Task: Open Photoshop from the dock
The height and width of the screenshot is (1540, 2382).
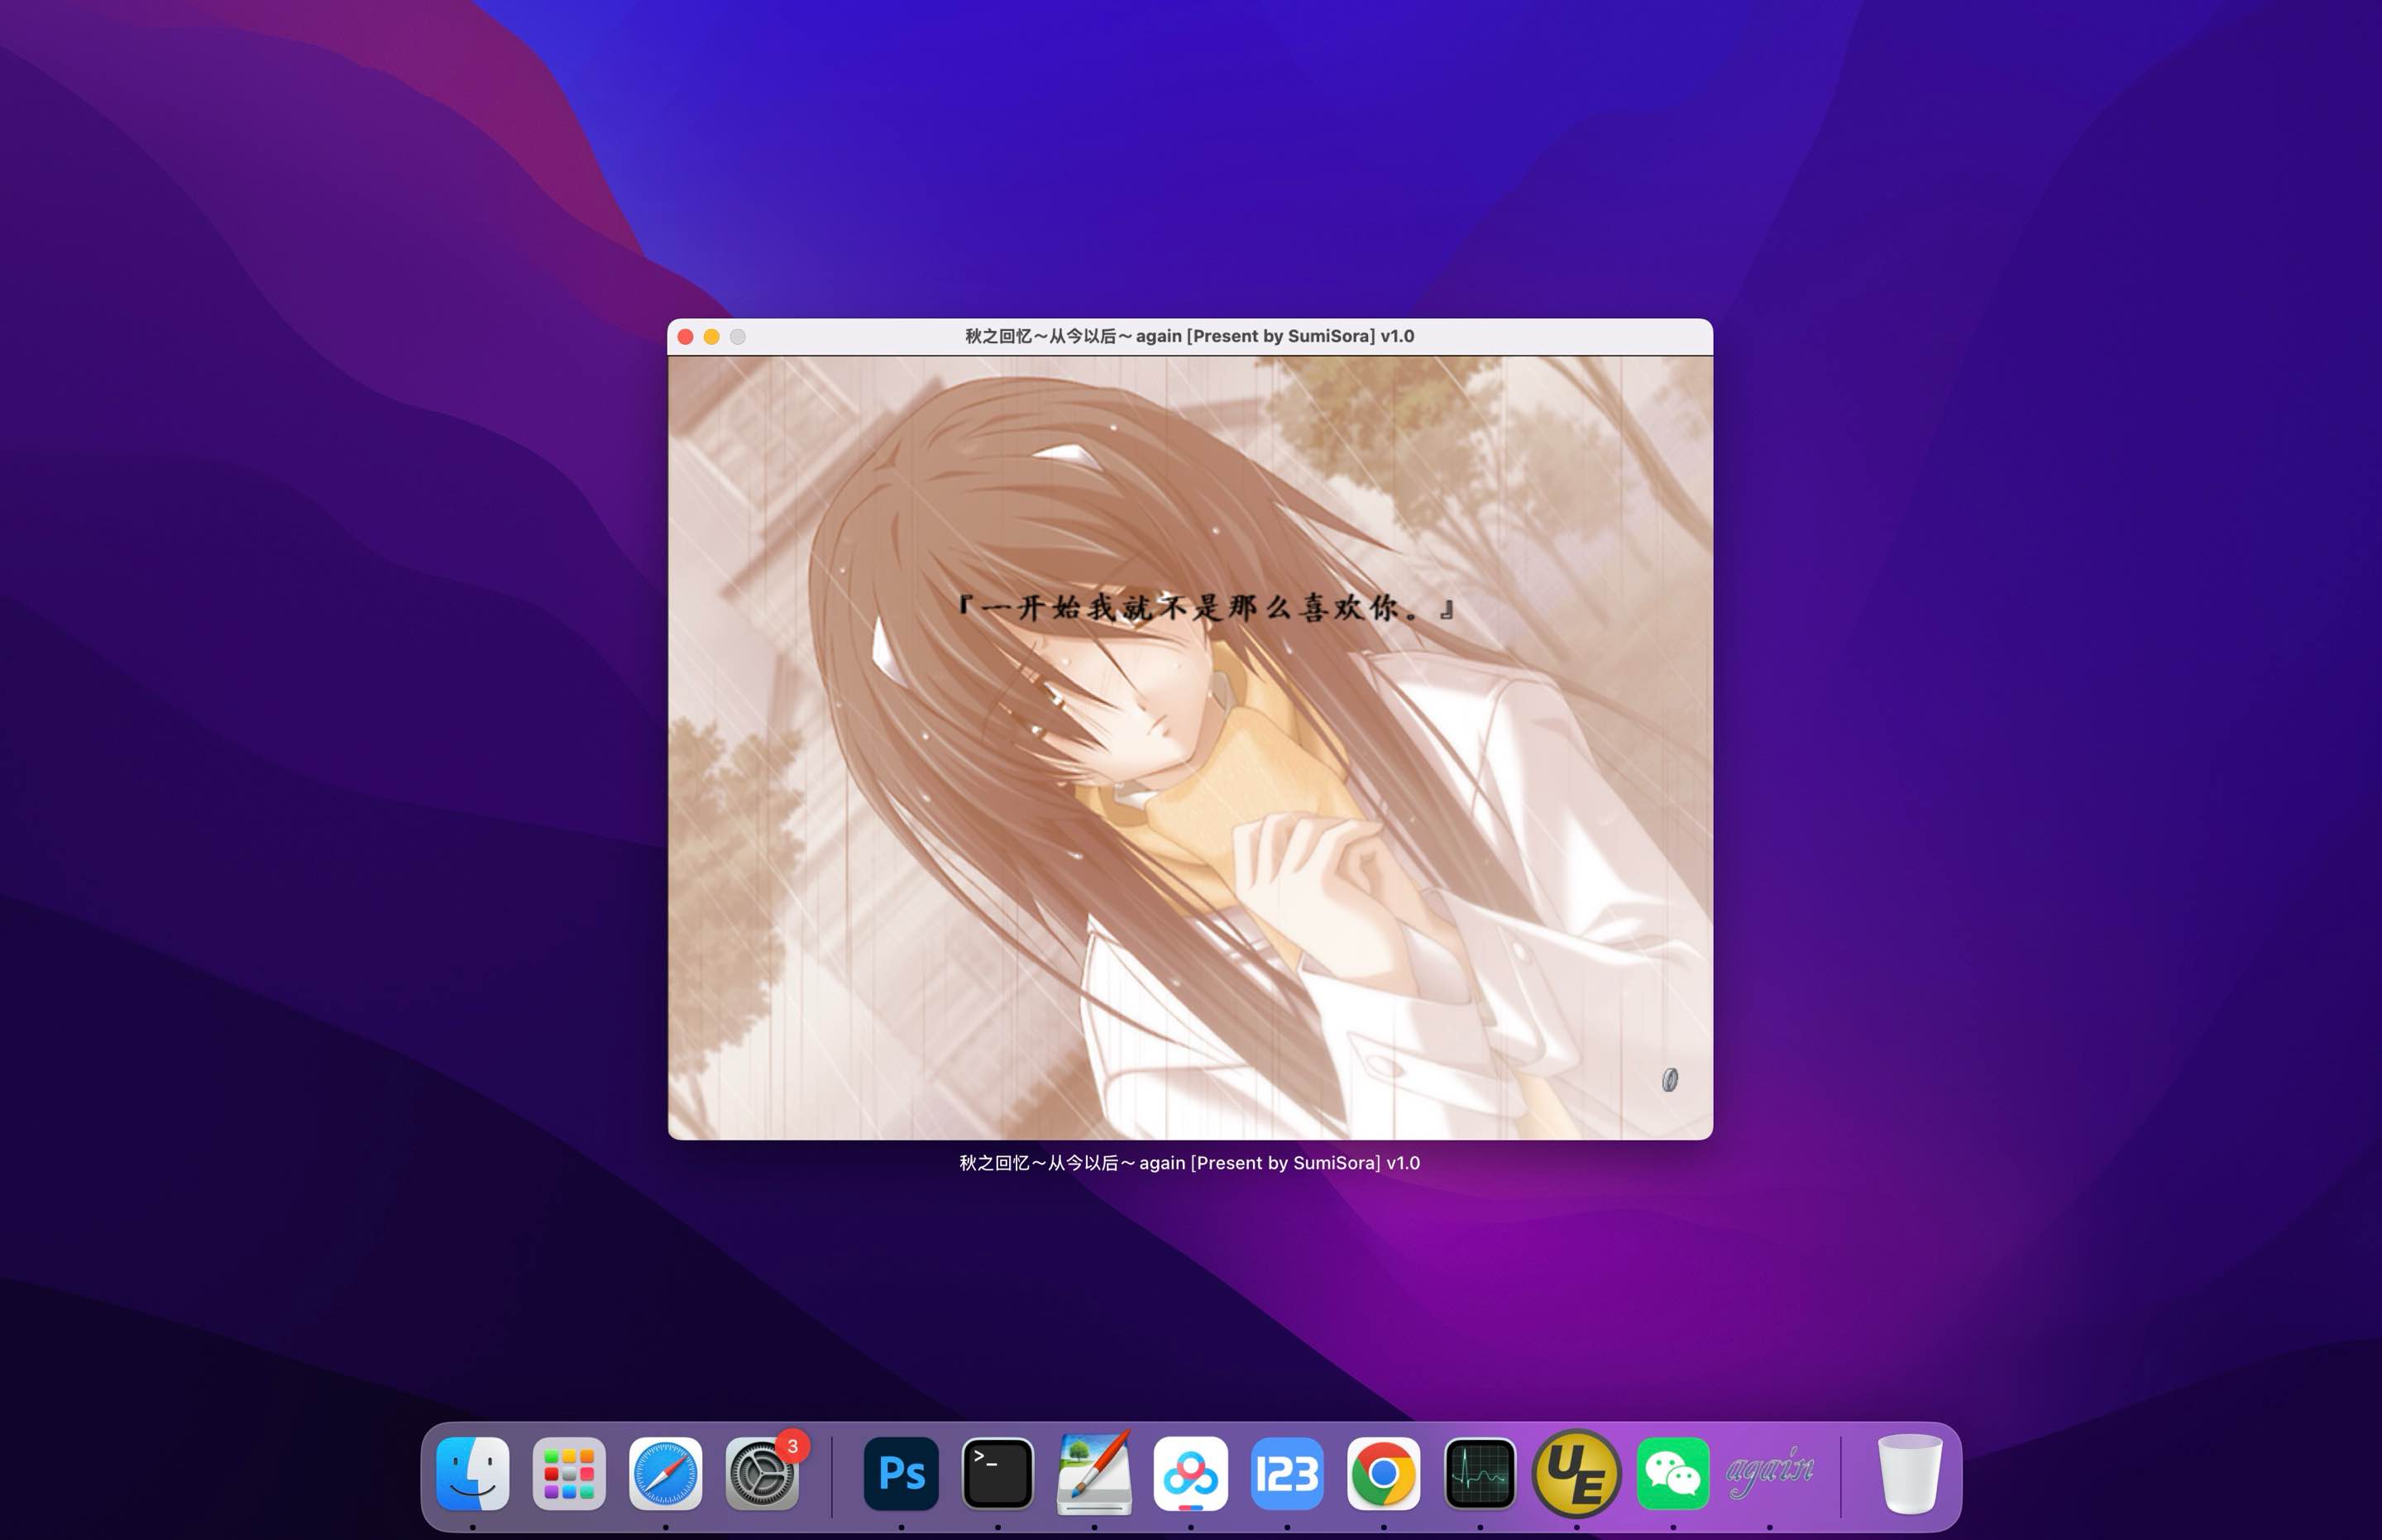Action: (x=901, y=1473)
